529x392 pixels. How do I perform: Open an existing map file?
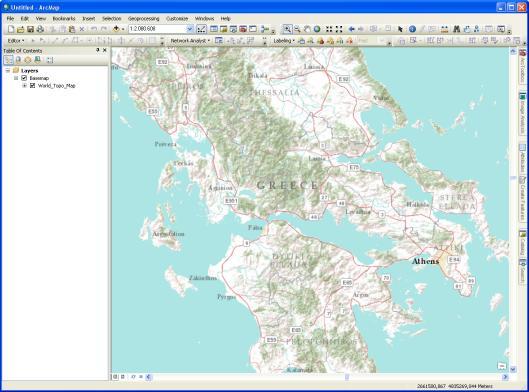[x=21, y=29]
